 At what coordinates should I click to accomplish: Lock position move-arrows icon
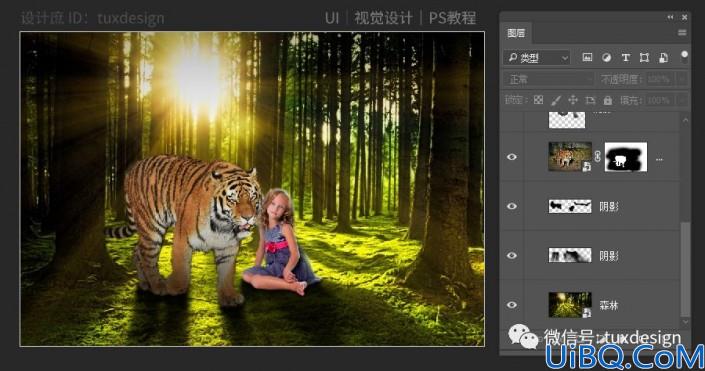click(x=573, y=100)
